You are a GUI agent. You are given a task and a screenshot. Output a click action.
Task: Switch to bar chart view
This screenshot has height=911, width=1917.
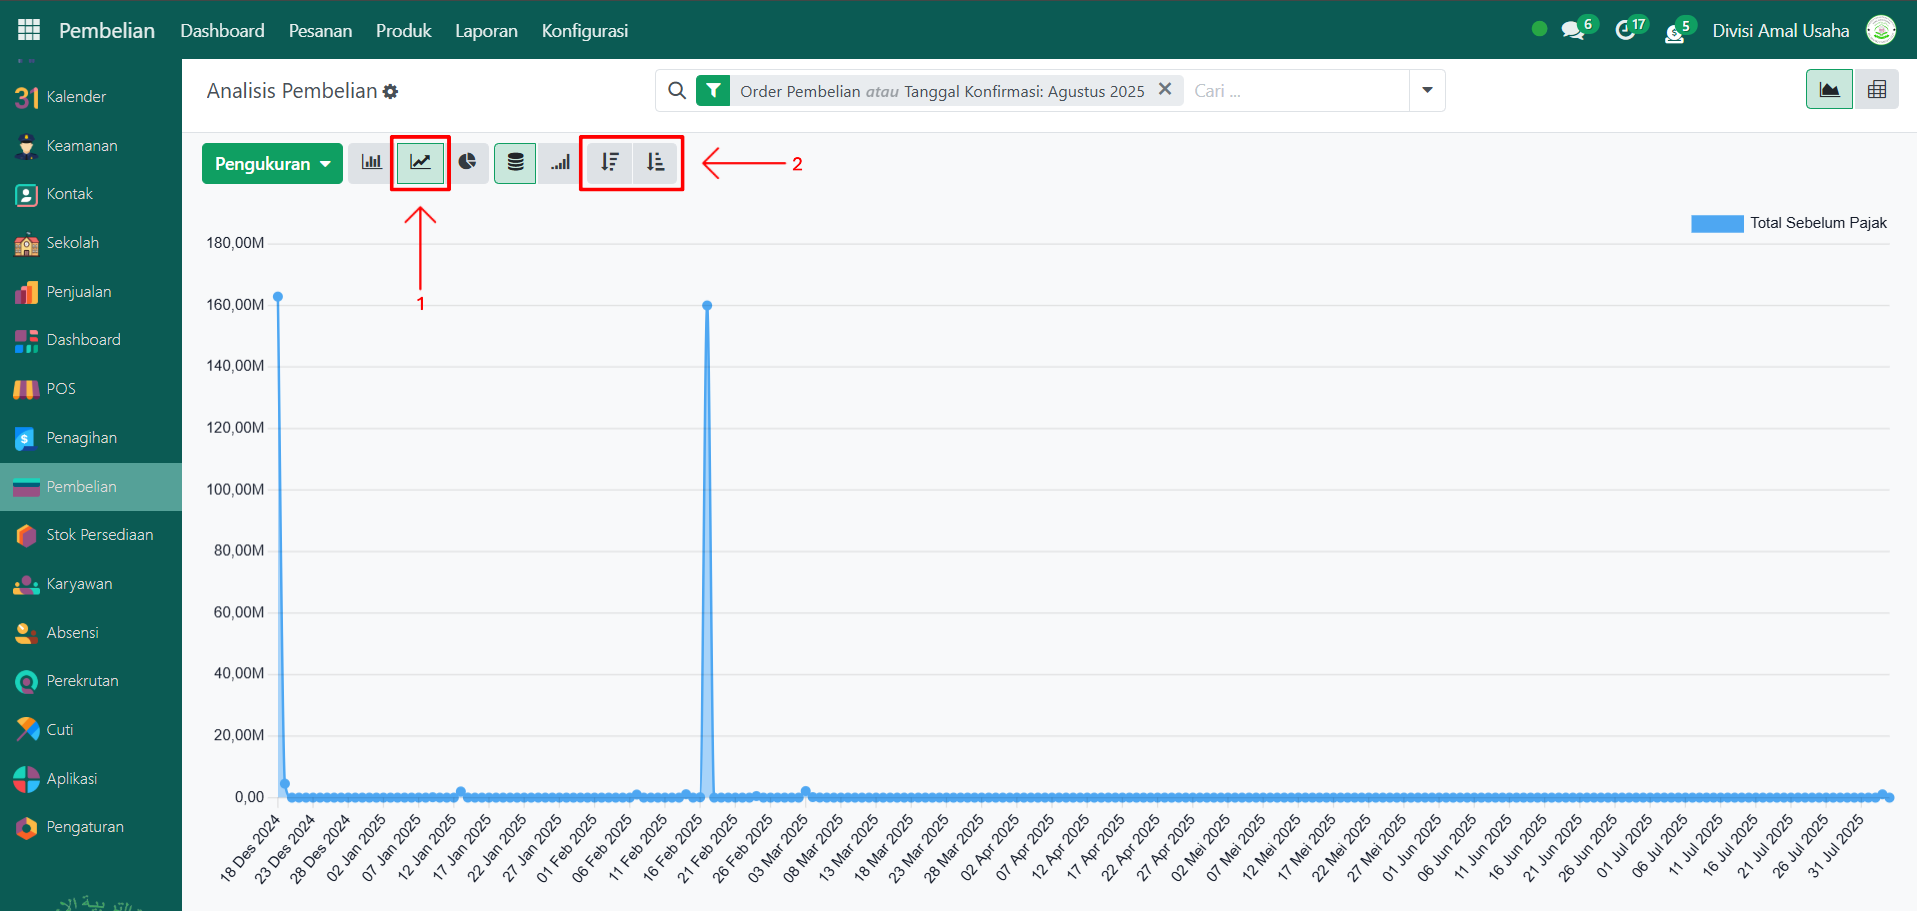point(371,163)
